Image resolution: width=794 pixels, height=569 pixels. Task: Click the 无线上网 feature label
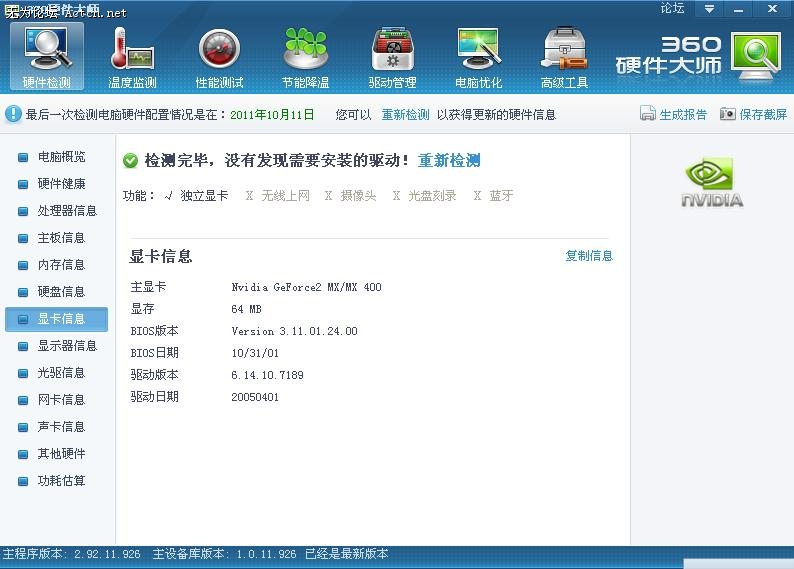tap(285, 195)
